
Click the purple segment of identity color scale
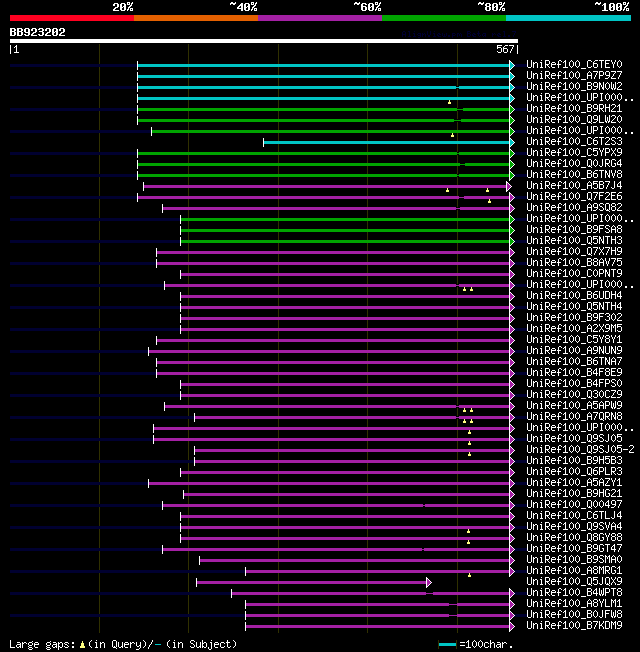point(320,18)
